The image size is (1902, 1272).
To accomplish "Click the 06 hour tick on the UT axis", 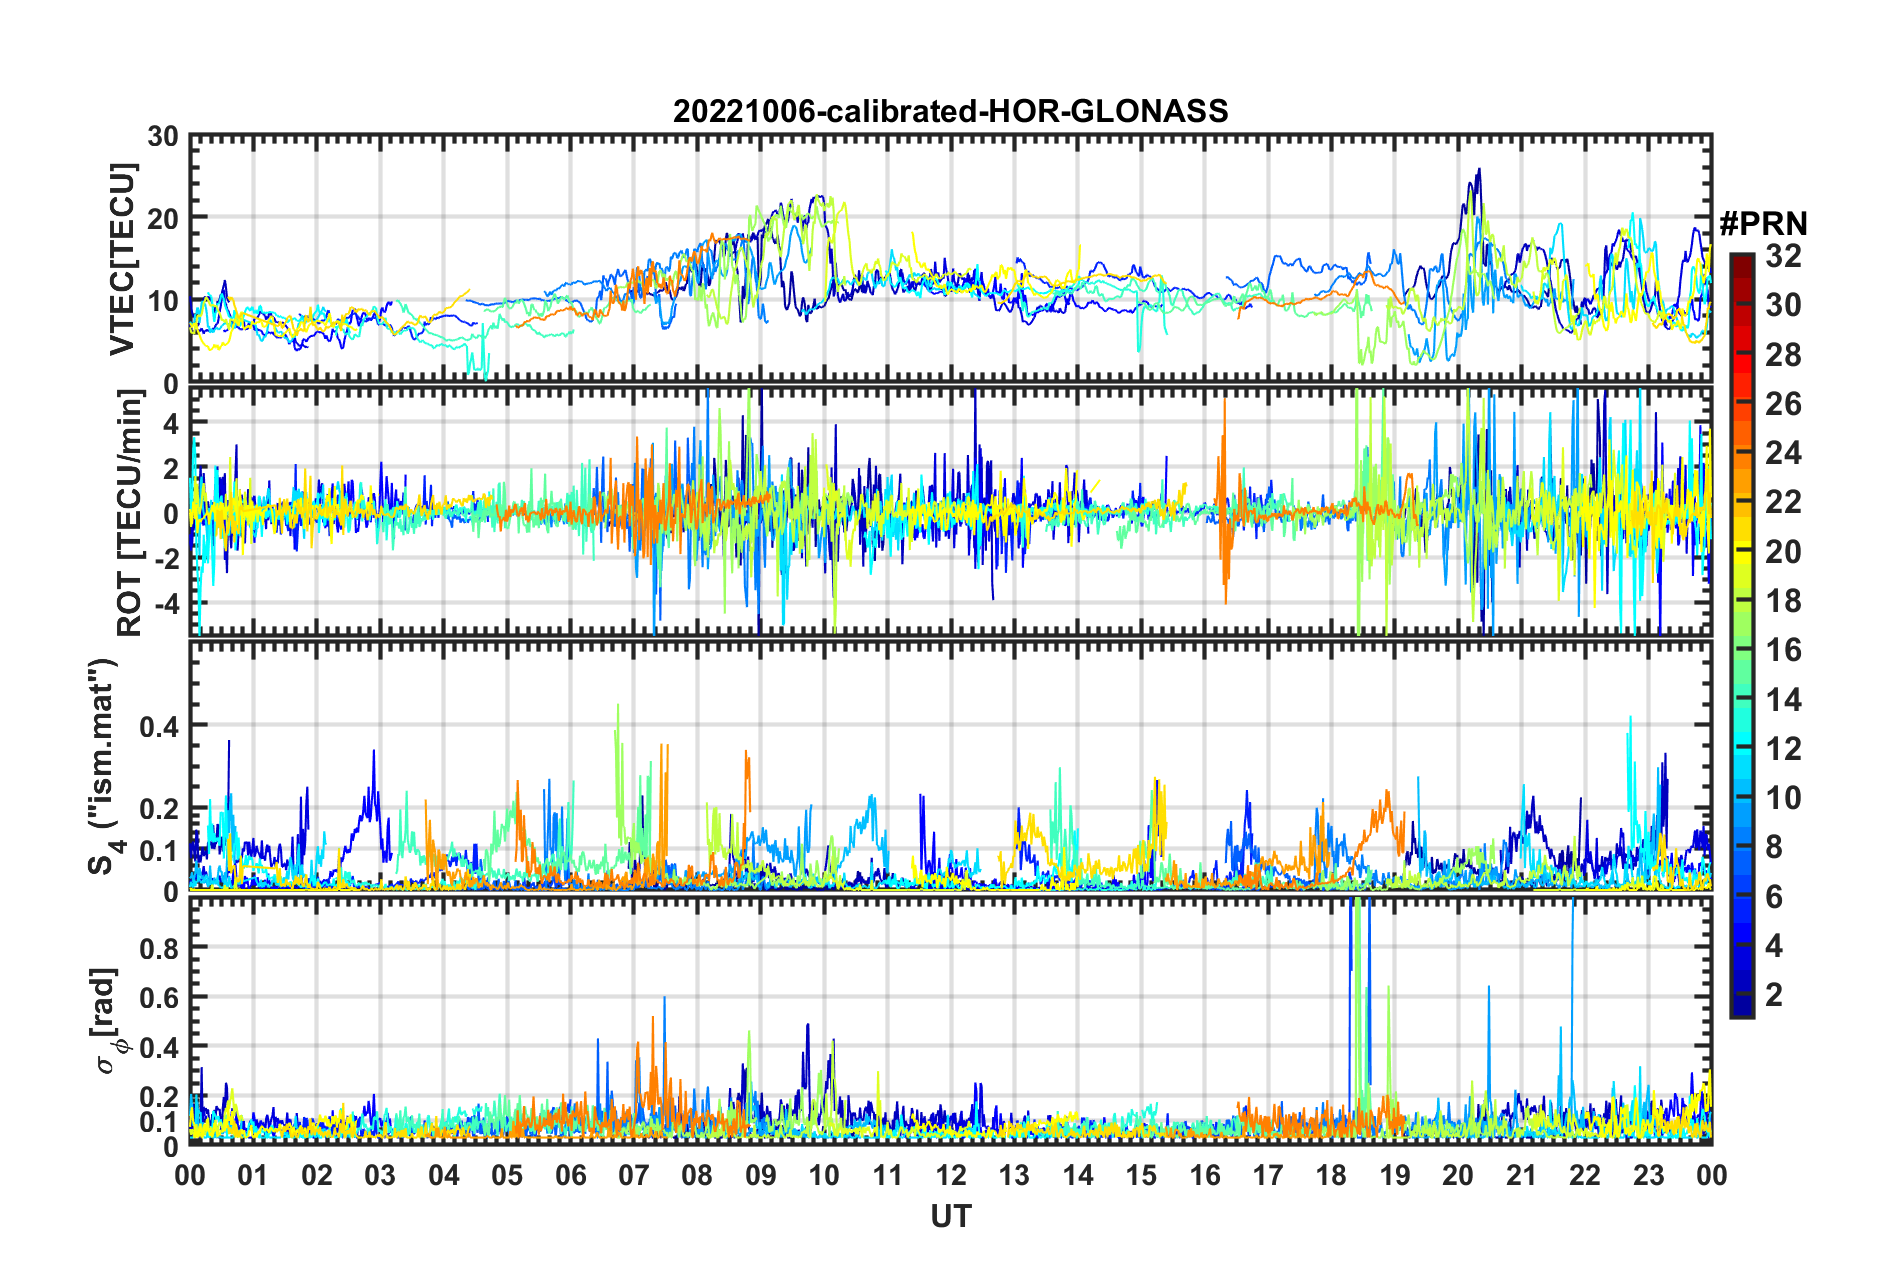I will 570,1175.
